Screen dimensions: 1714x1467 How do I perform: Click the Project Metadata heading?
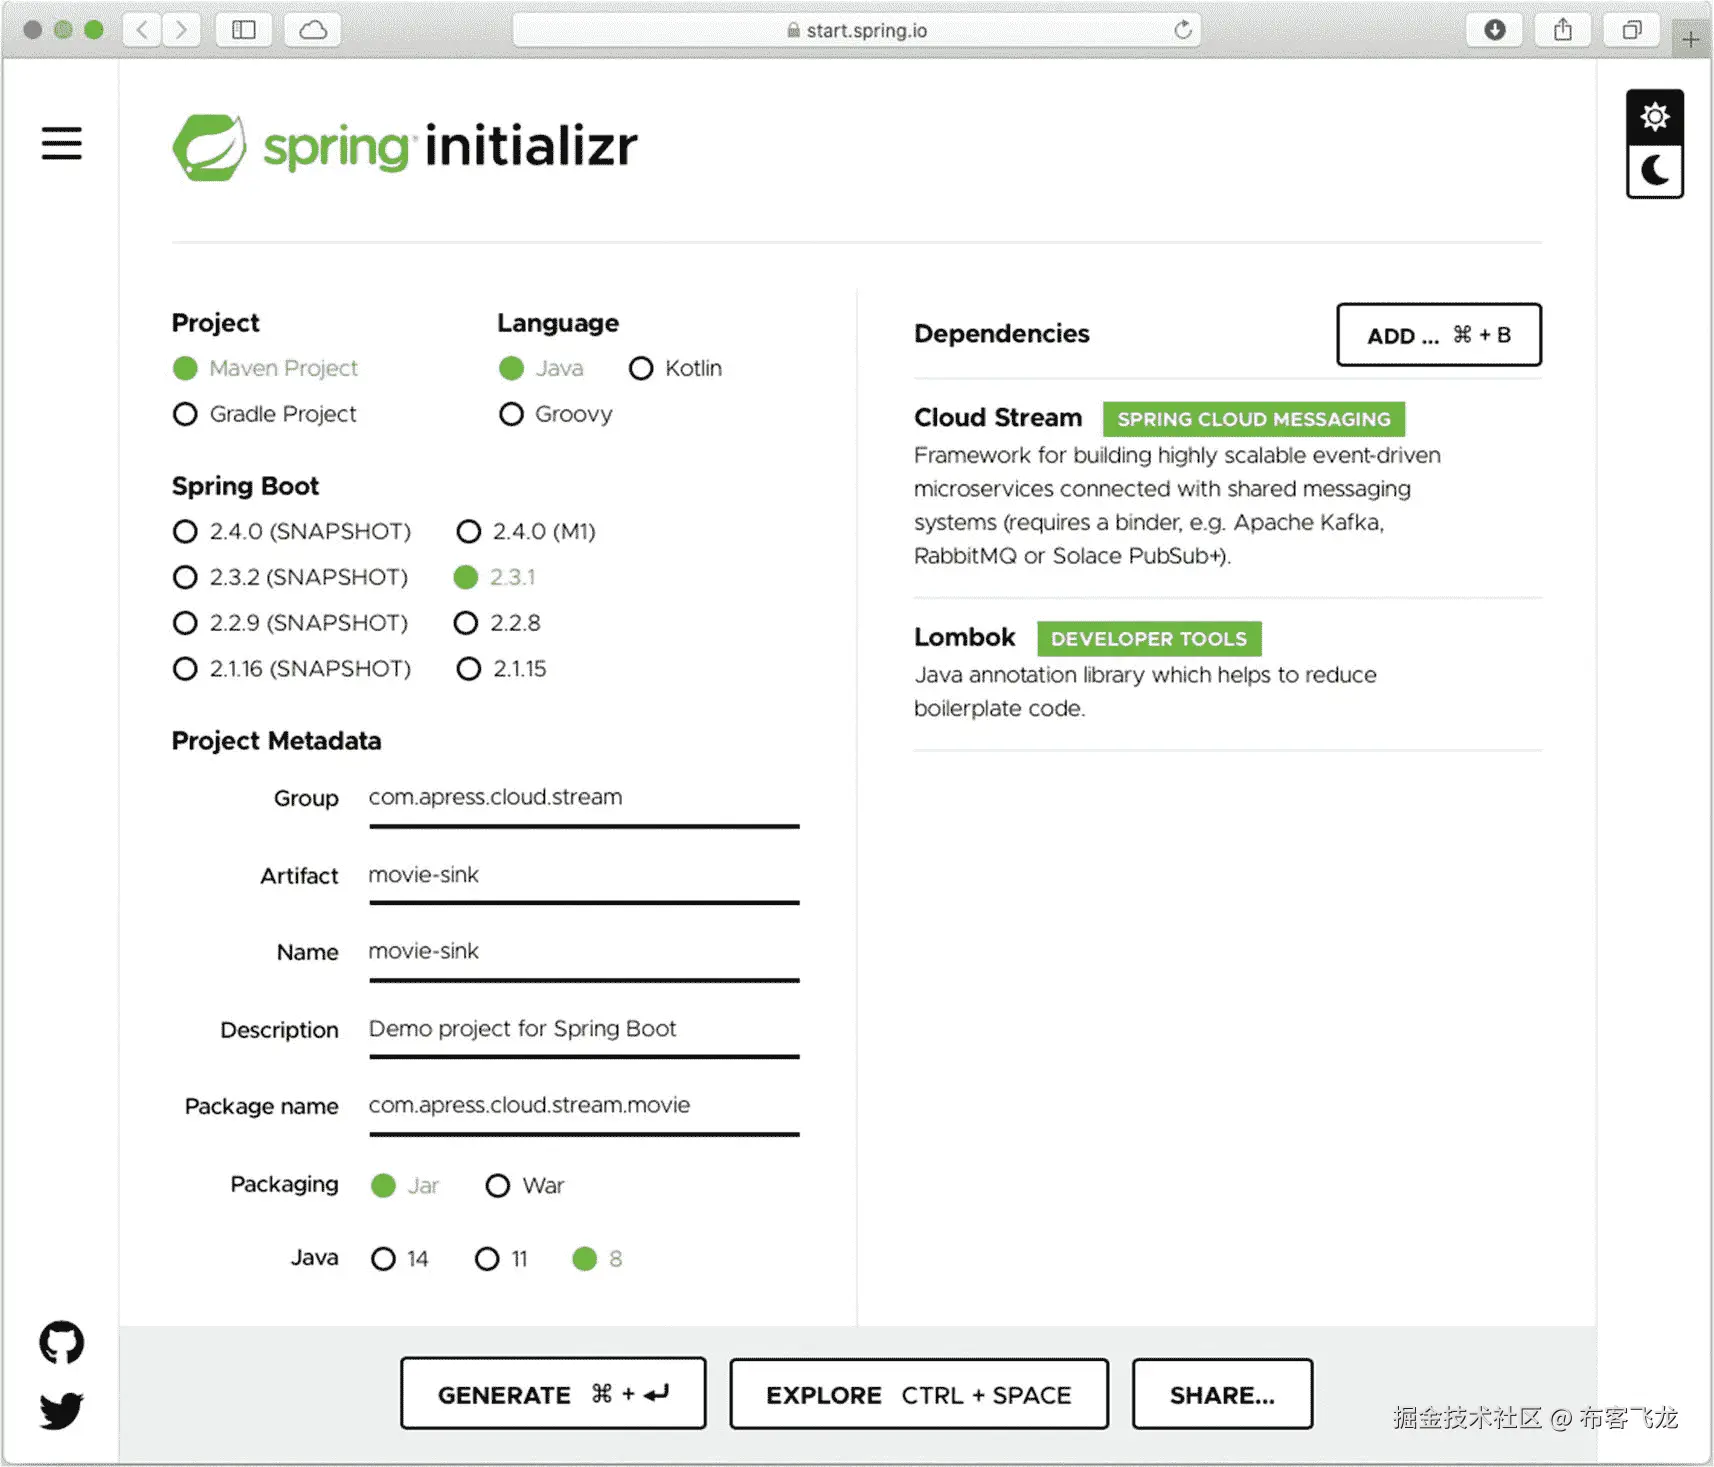(277, 741)
